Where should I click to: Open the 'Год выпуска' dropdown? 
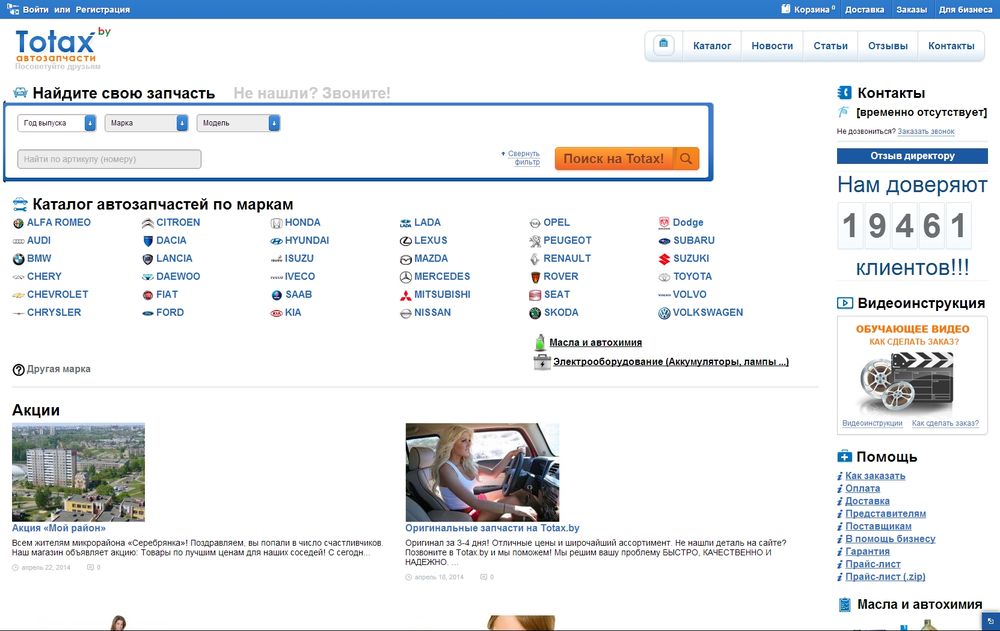click(x=56, y=123)
